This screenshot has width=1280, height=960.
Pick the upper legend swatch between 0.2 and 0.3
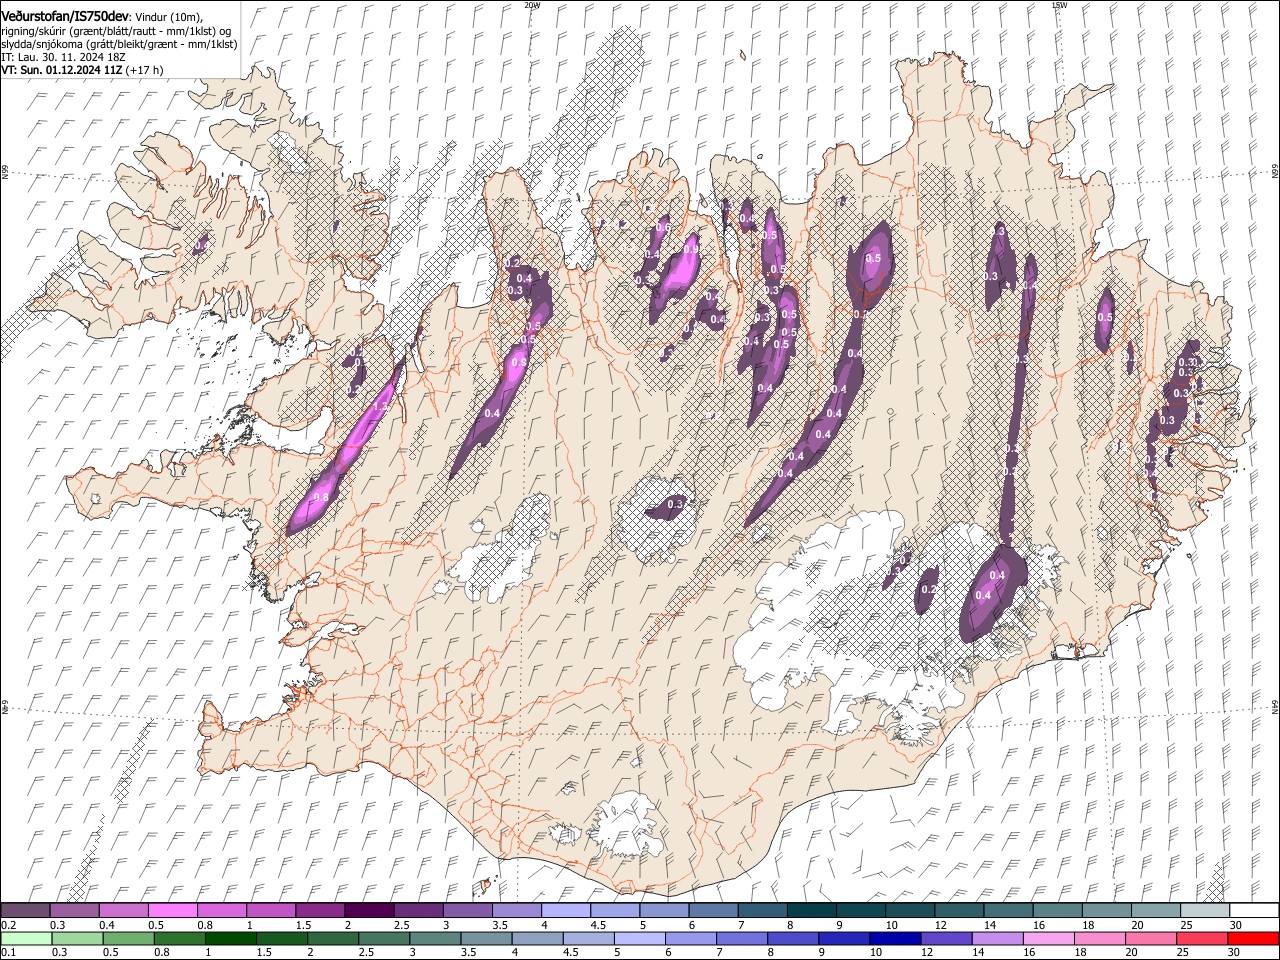pyautogui.click(x=25, y=911)
